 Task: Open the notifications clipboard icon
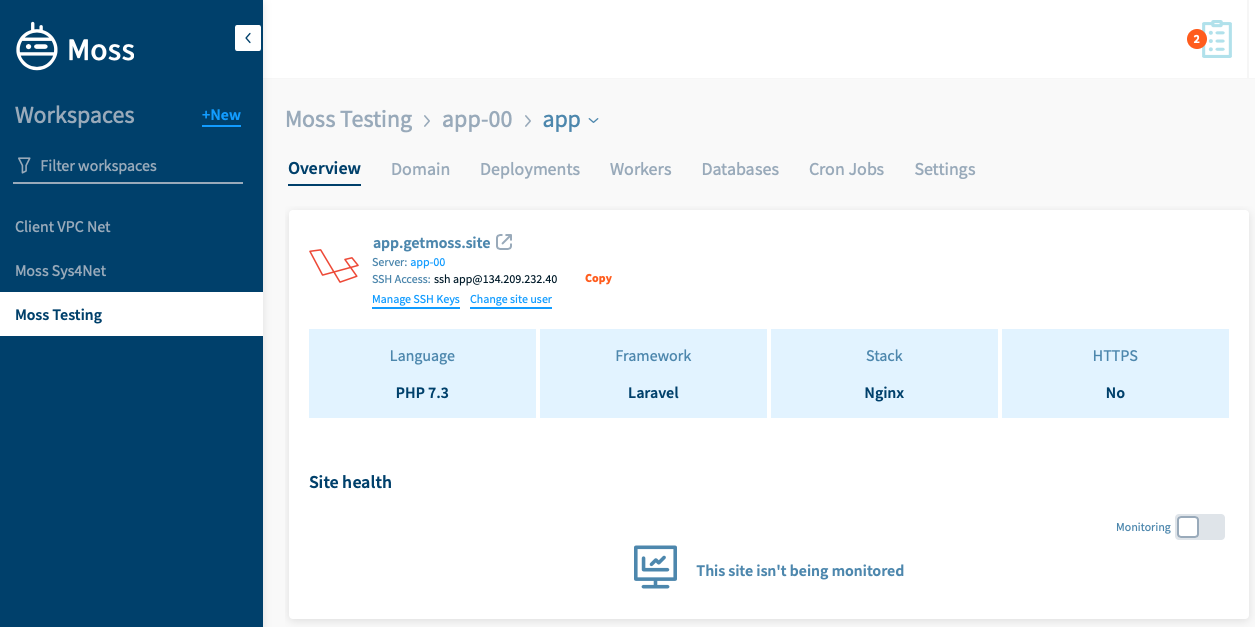[1217, 39]
